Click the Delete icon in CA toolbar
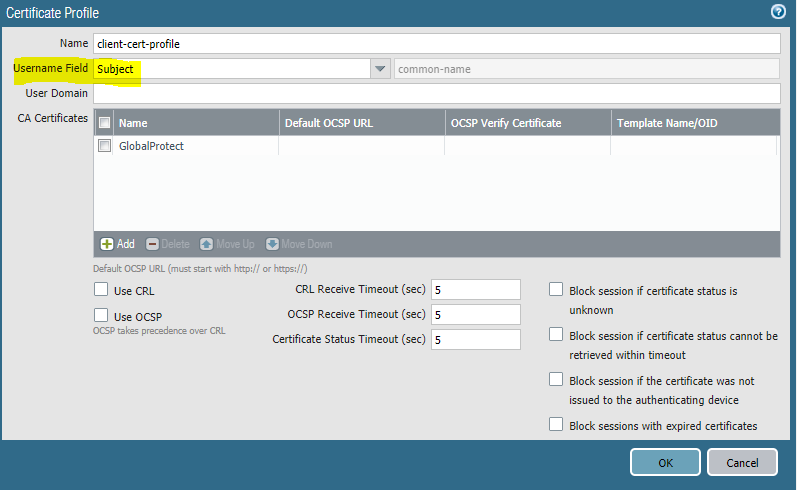This screenshot has height=490, width=797. [153, 244]
